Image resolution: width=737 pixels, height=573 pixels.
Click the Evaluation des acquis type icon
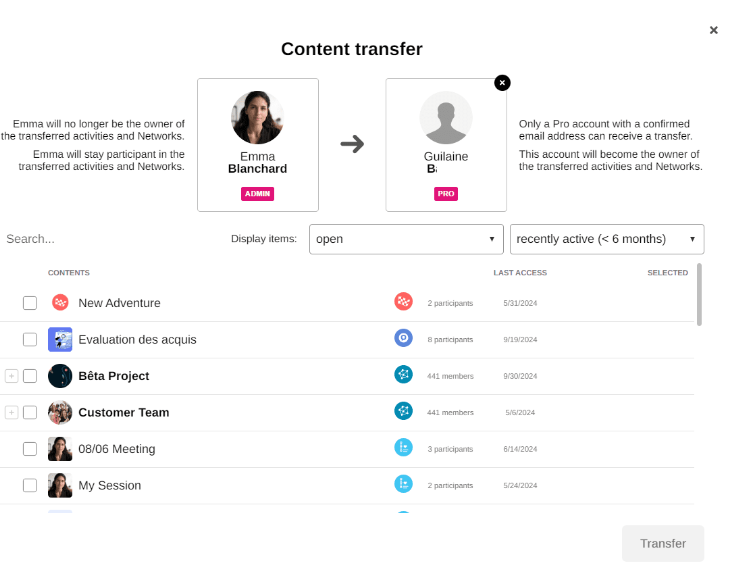403,338
